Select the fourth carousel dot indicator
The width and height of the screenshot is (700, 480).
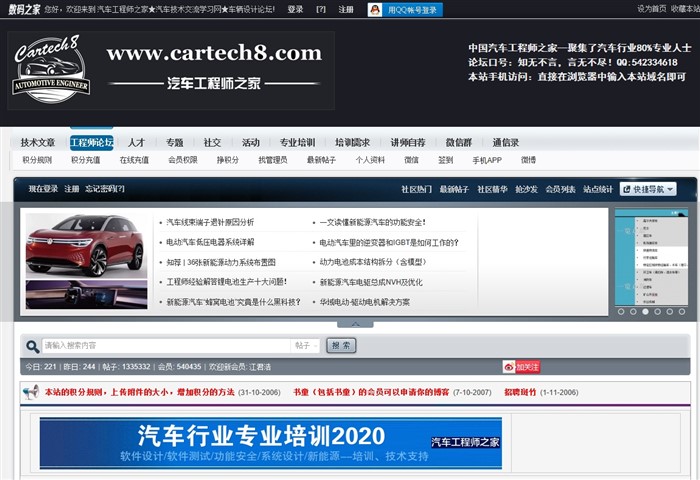pyautogui.click(x=658, y=312)
